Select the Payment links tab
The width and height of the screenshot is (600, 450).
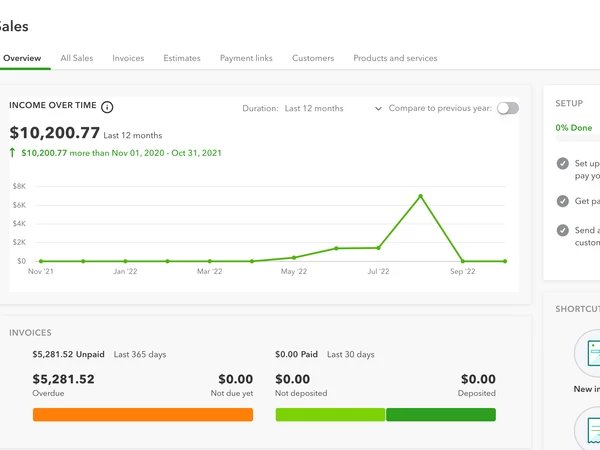click(x=246, y=58)
